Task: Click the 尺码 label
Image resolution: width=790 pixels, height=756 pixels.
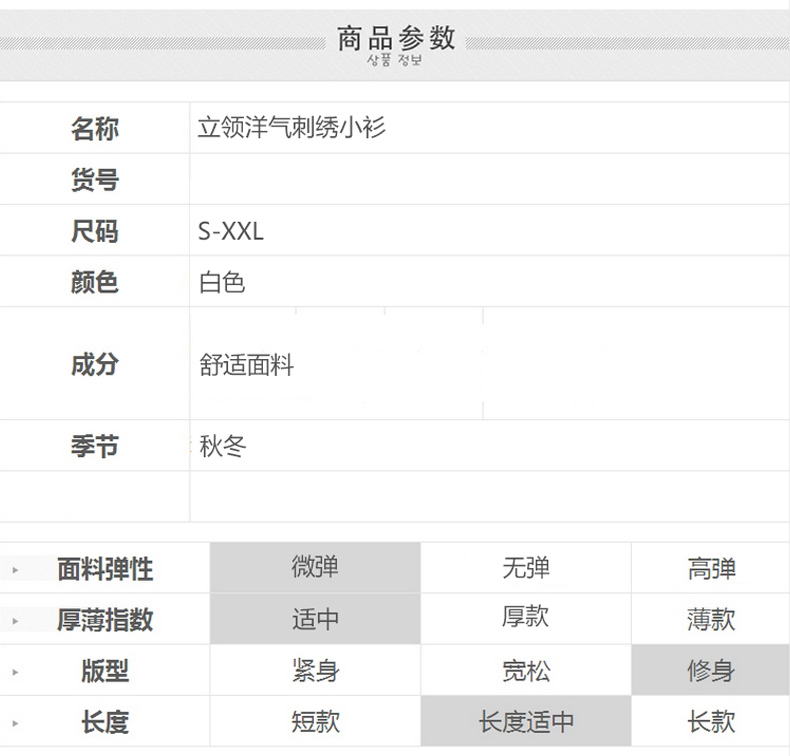Action: [95, 231]
